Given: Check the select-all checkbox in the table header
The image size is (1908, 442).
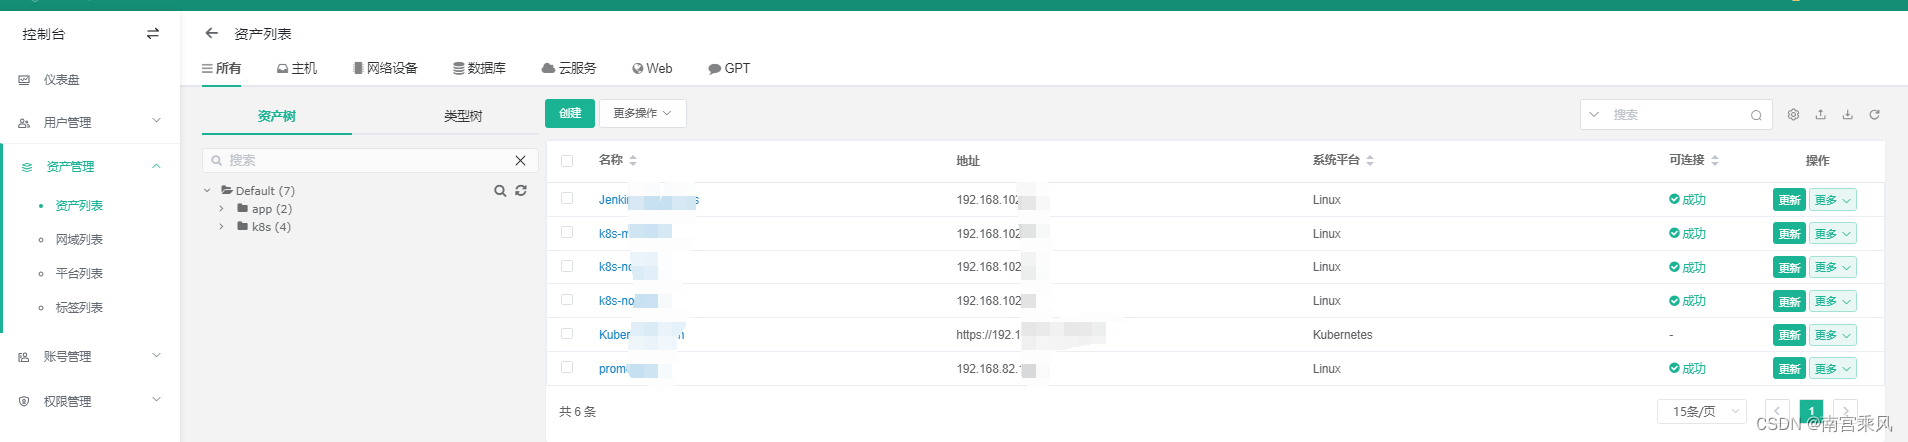Looking at the screenshot, I should pos(567,160).
